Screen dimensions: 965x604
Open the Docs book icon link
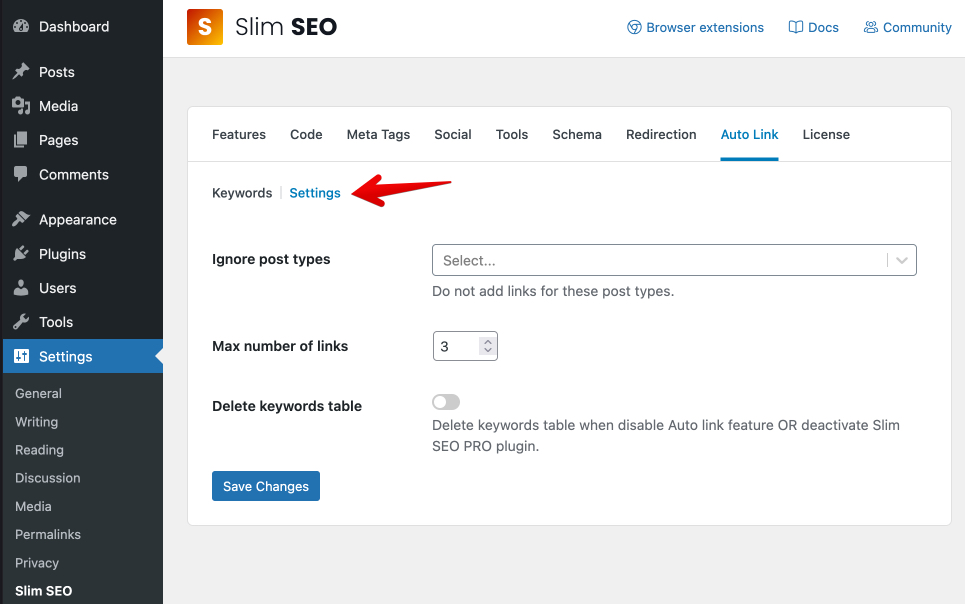796,28
